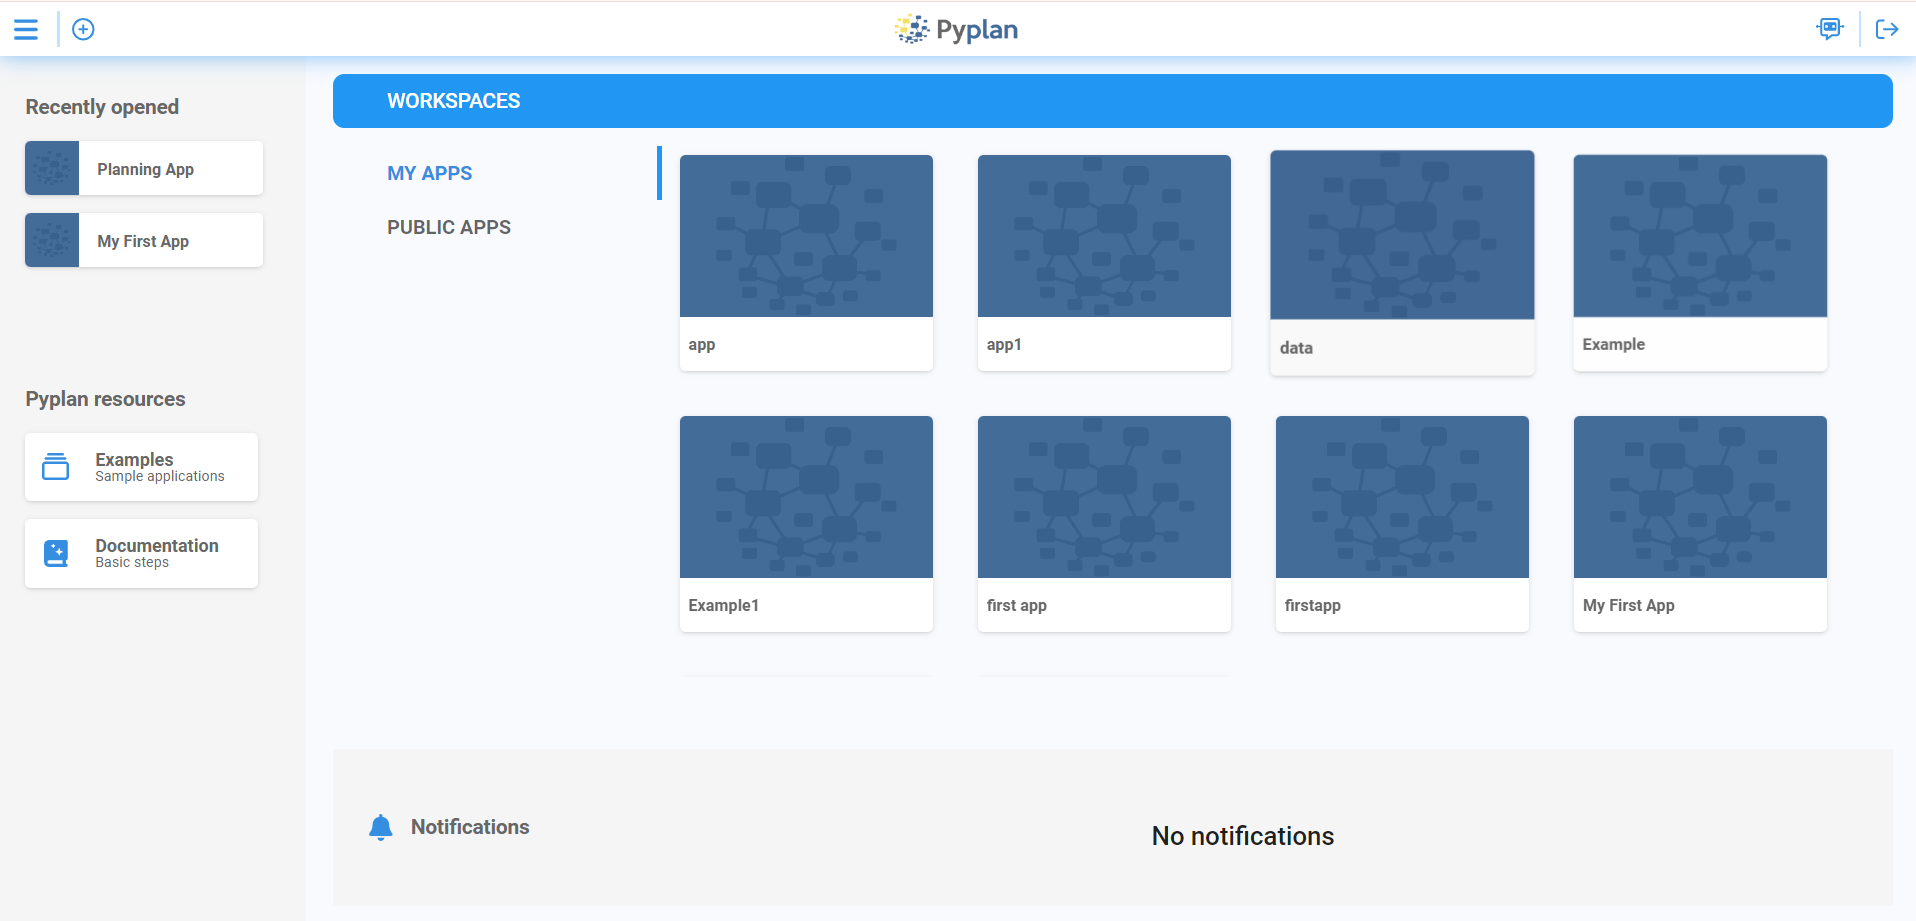Viewport: 1916px width, 921px height.
Task: Open the Planning App from recently opened
Action: point(145,168)
